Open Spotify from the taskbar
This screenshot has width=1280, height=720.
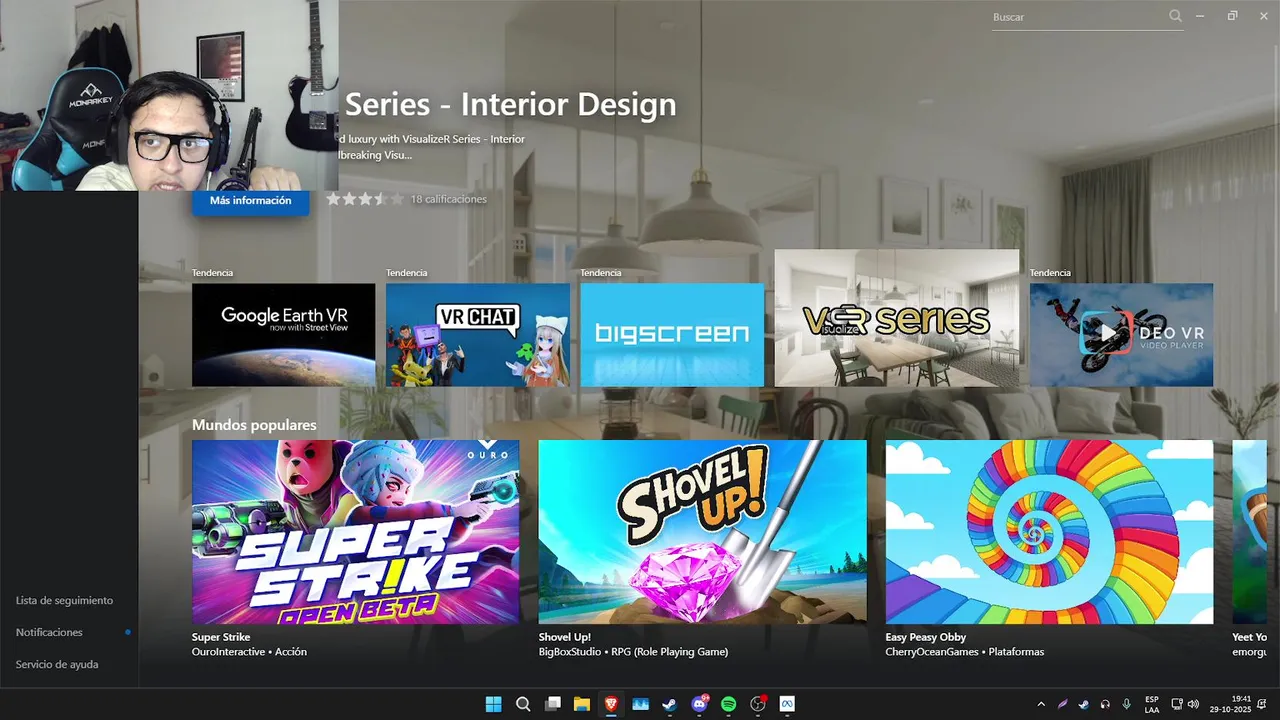pyautogui.click(x=729, y=704)
